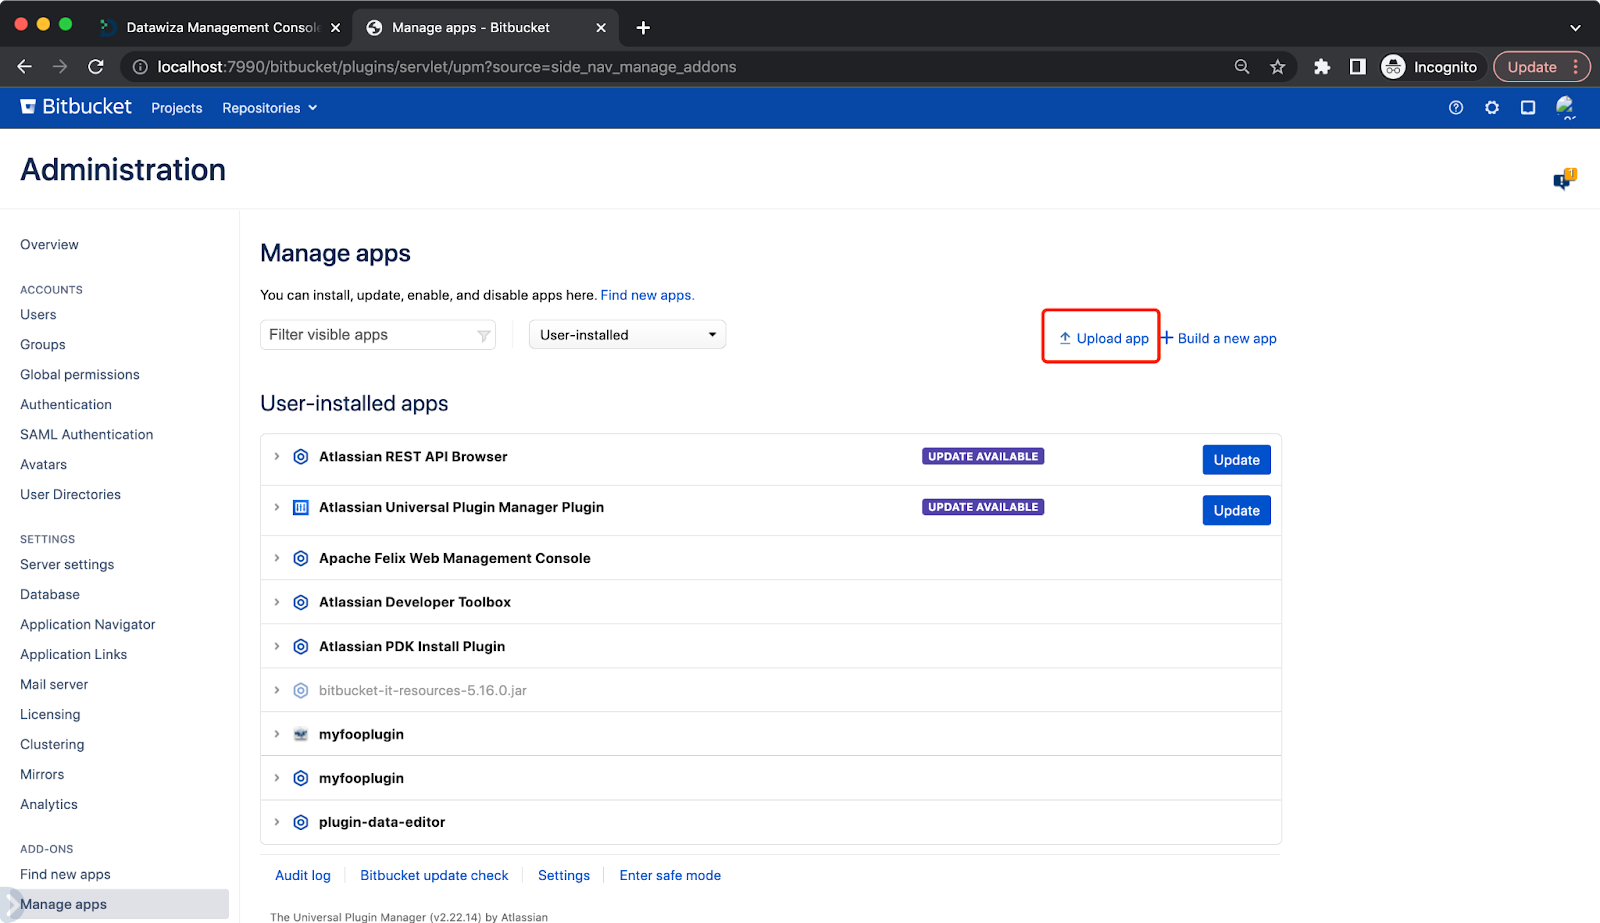Expand the Atlassian Universal Plugin Manager Plugin row
1600x923 pixels.
click(x=277, y=507)
